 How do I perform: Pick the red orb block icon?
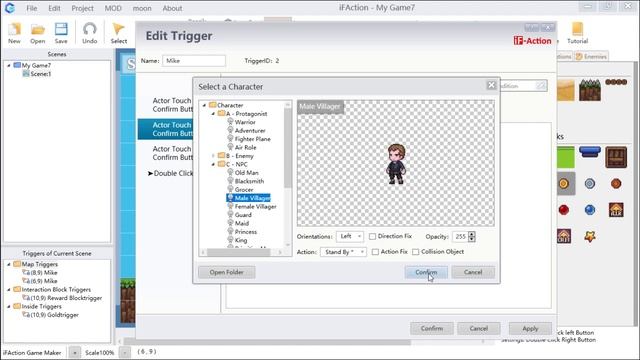click(x=564, y=210)
